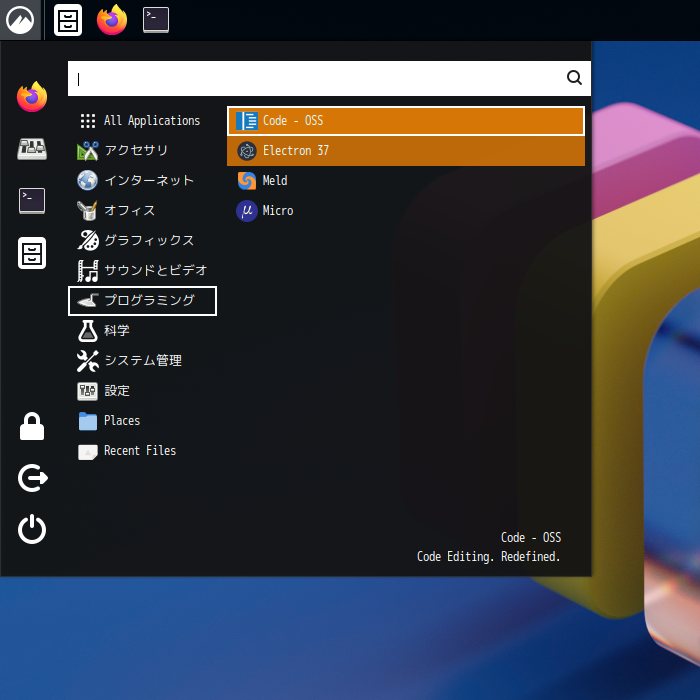
Task: Click the All Applications grid icon
Action: [x=88, y=121]
